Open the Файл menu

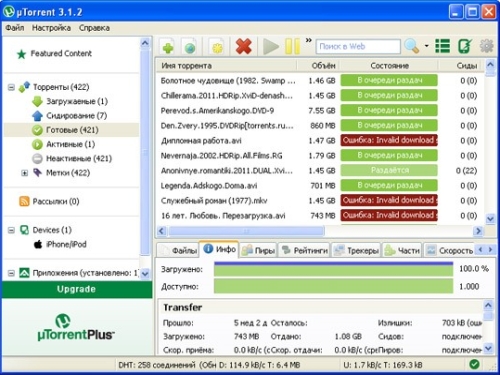[x=15, y=28]
